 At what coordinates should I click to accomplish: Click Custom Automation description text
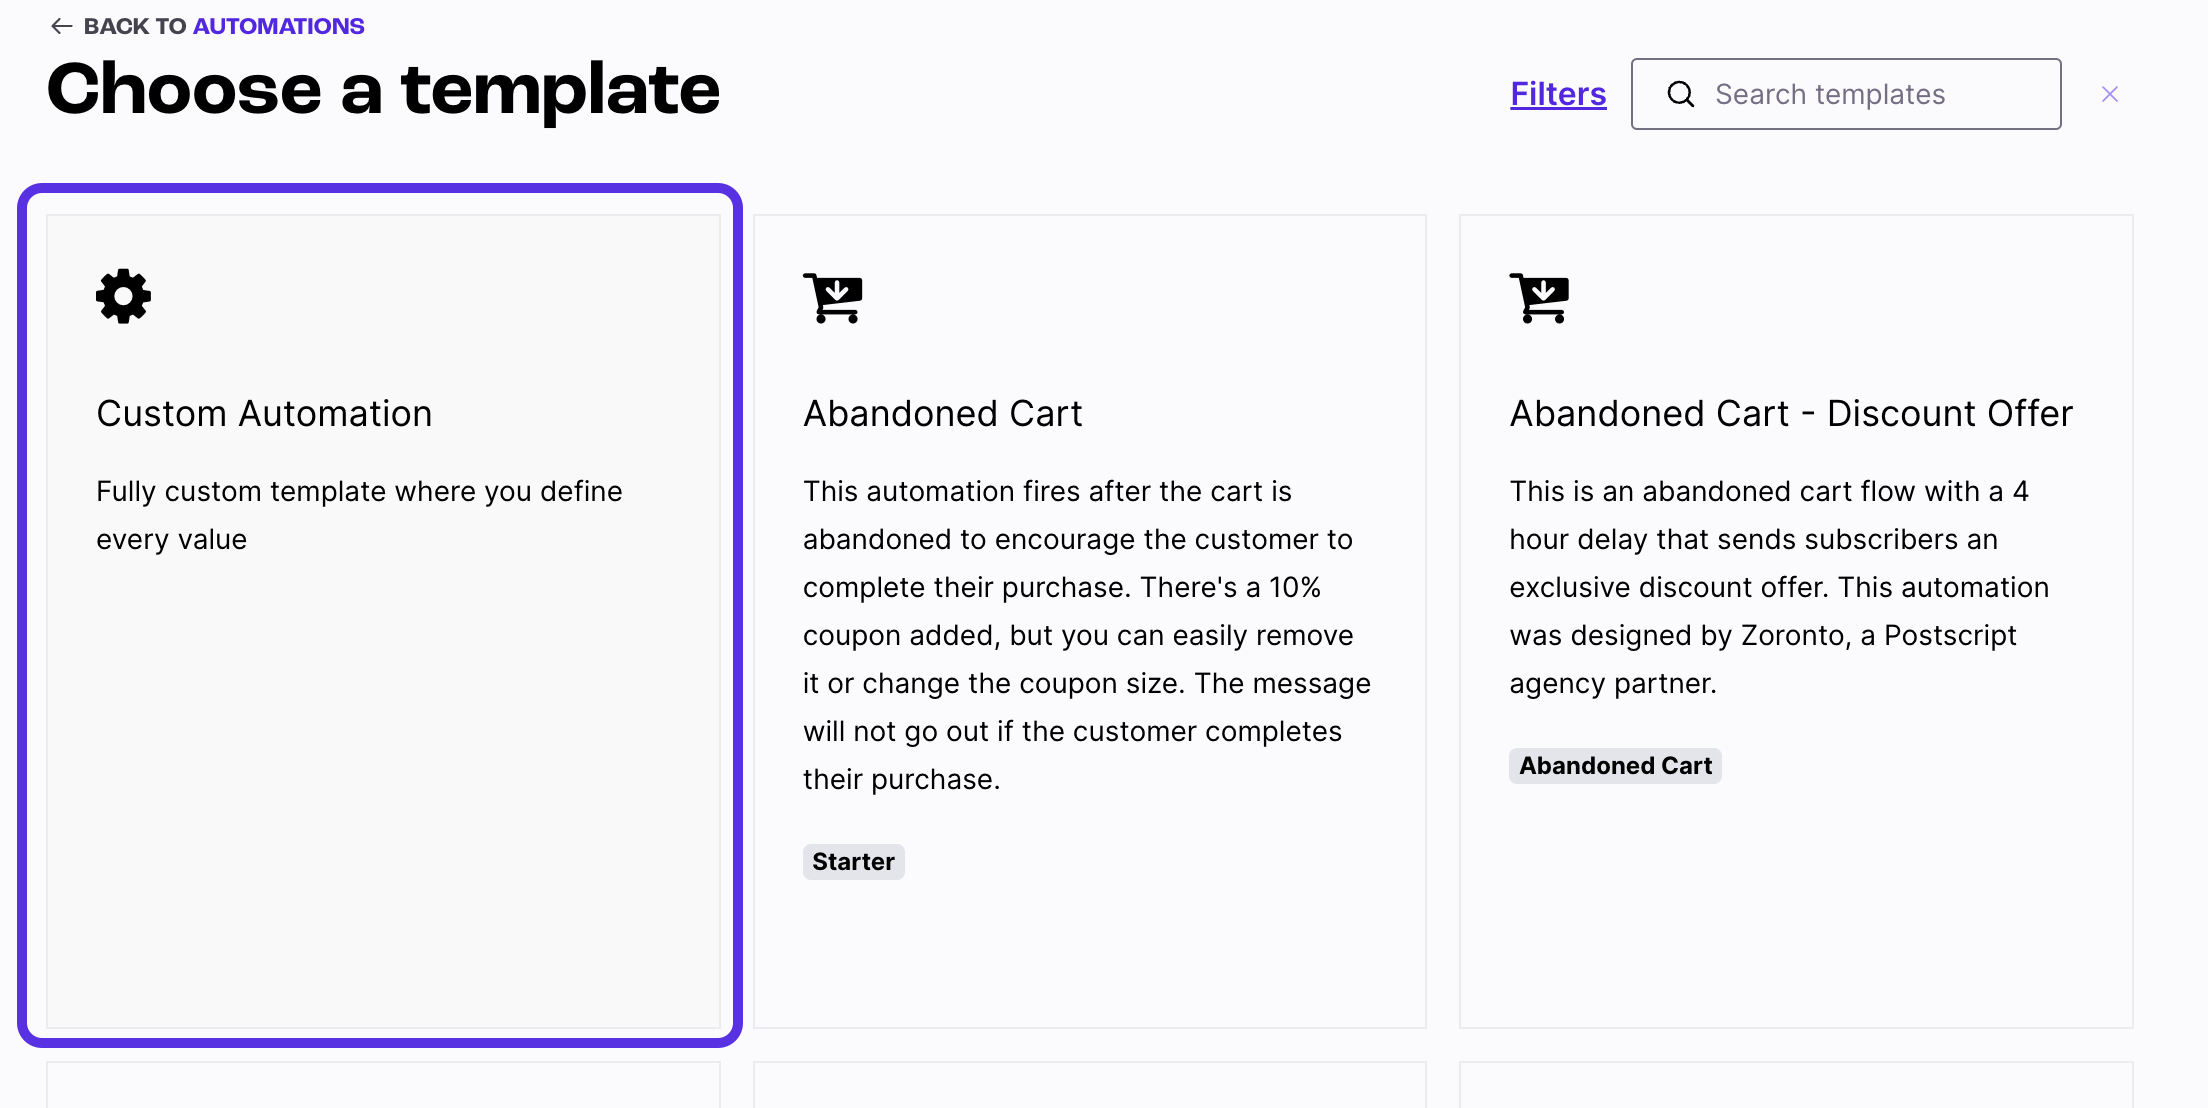pos(359,515)
